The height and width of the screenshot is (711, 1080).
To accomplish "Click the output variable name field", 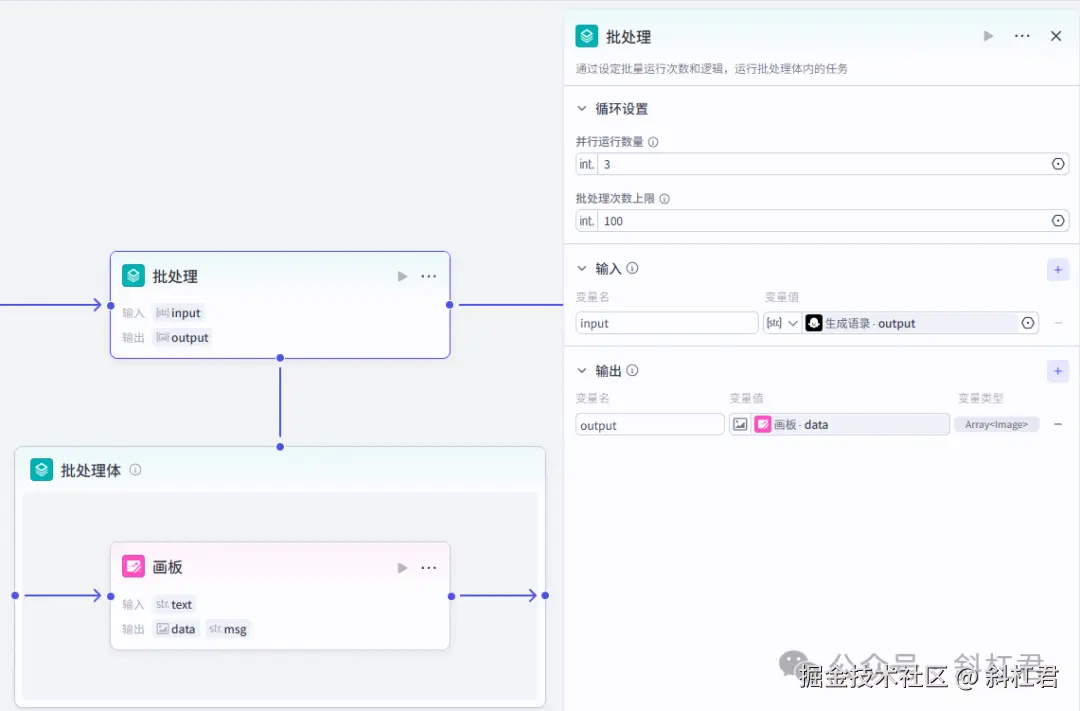I will point(649,424).
